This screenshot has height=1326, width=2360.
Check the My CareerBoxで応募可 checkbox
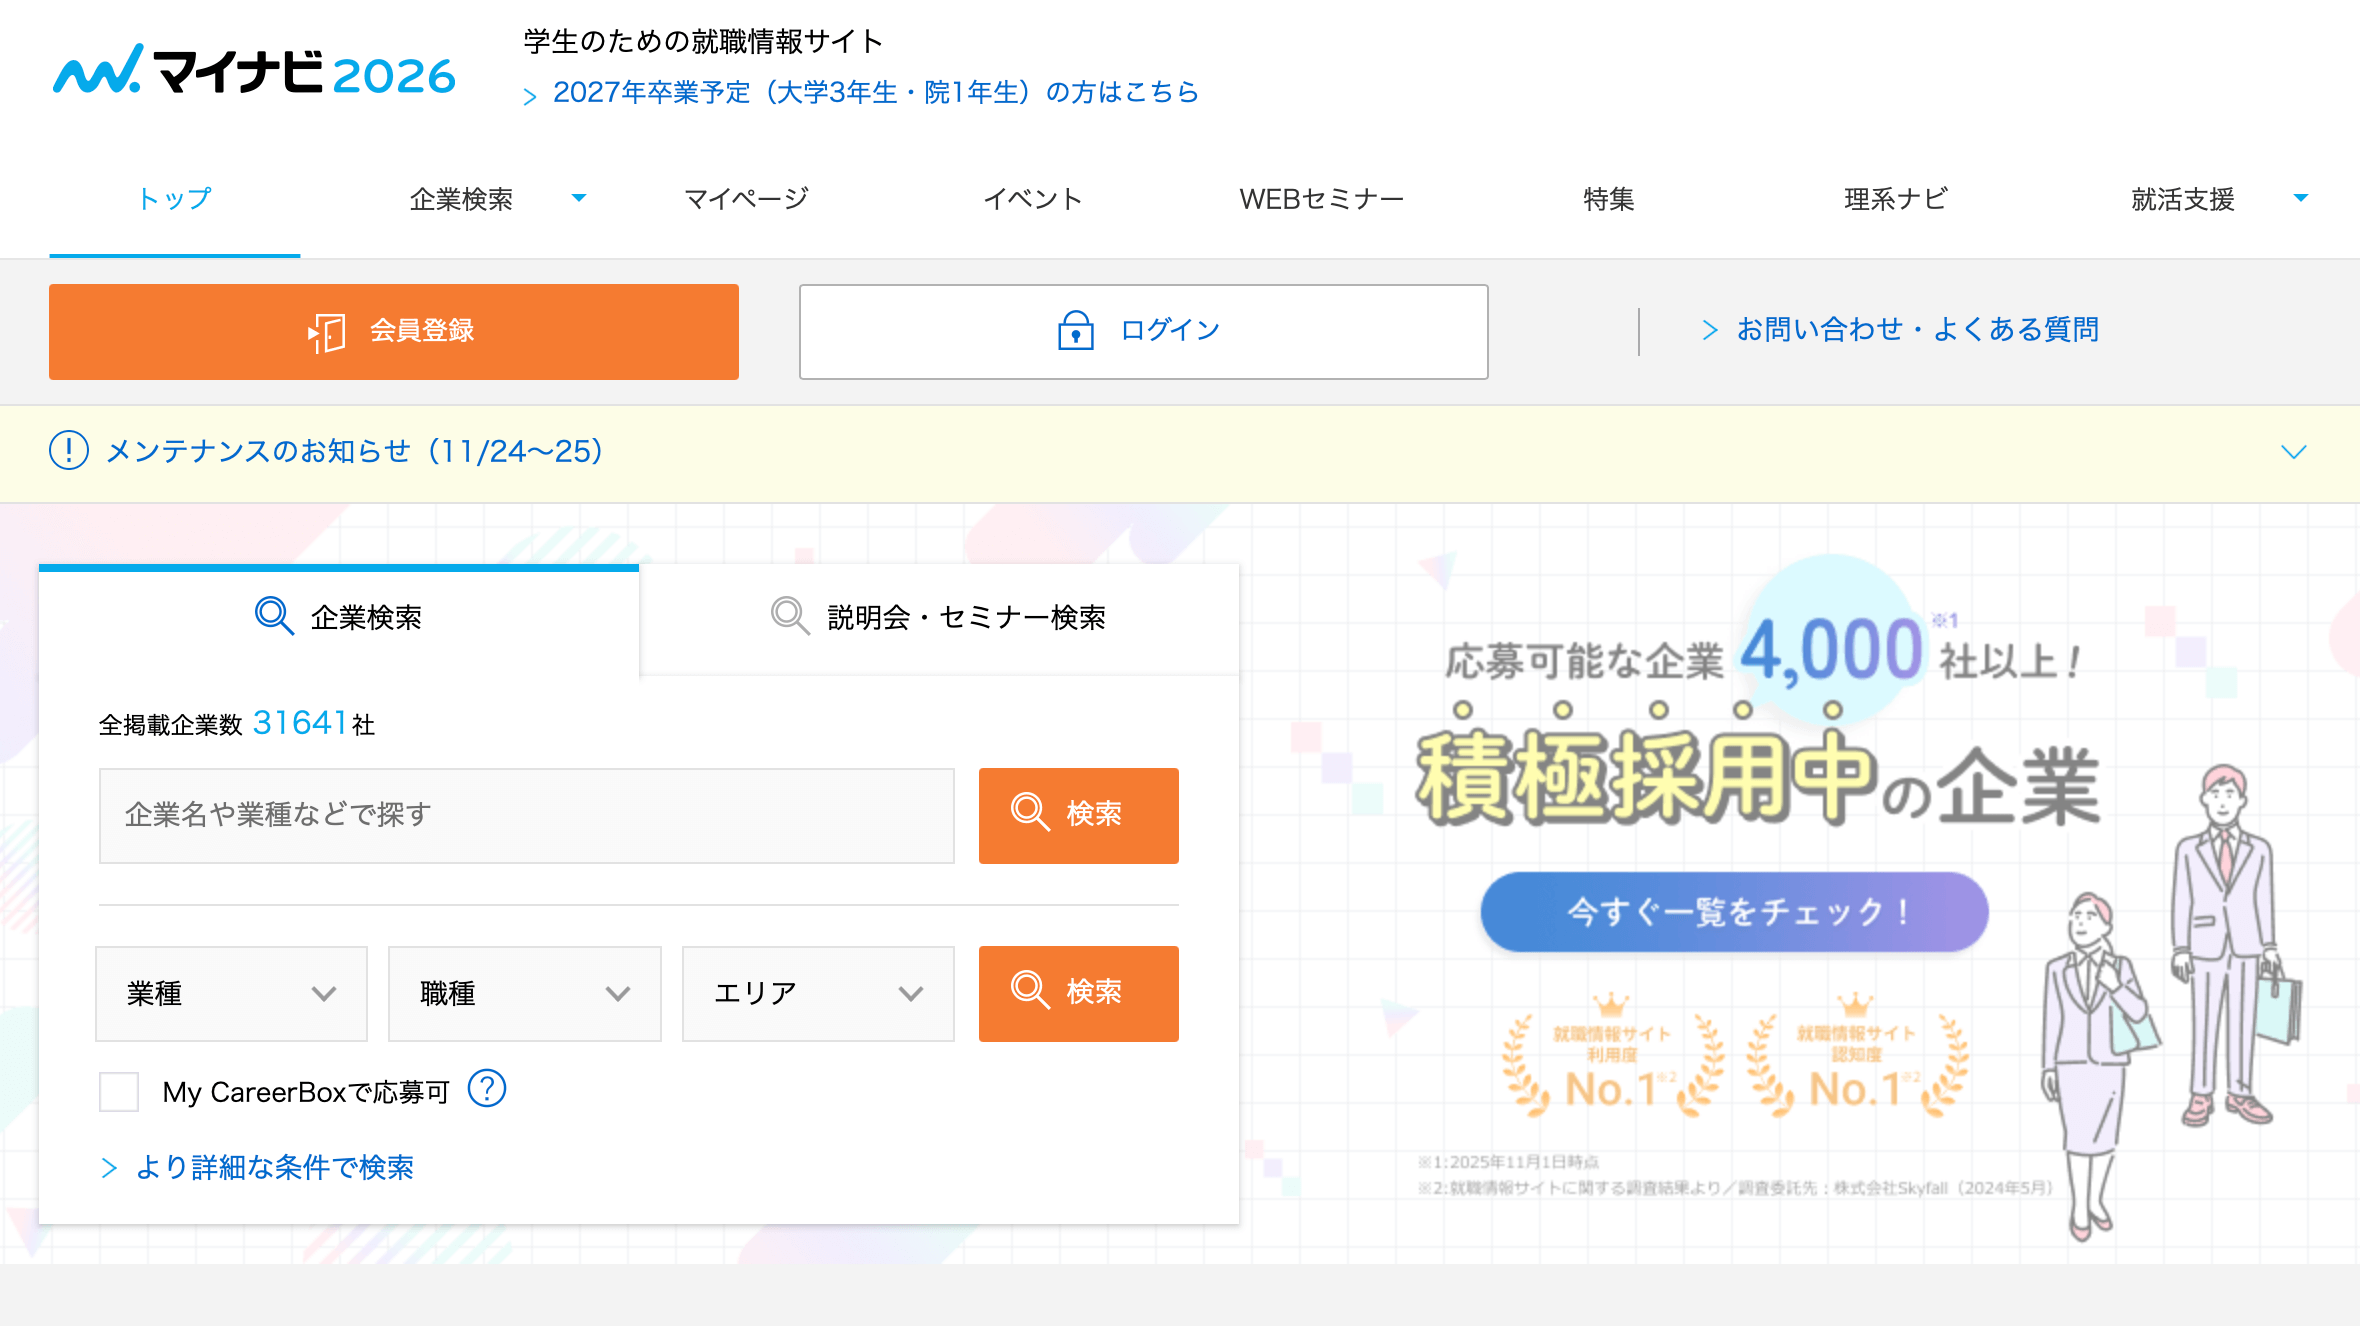coord(119,1092)
